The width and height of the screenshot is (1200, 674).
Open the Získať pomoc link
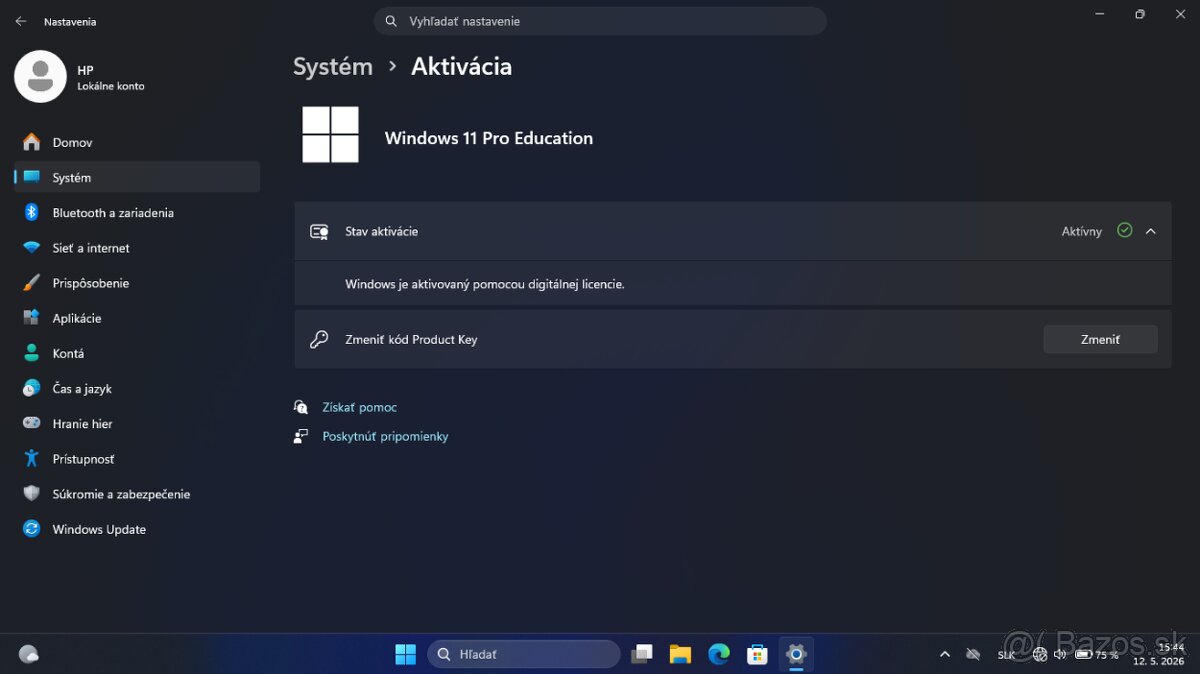pyautogui.click(x=359, y=407)
